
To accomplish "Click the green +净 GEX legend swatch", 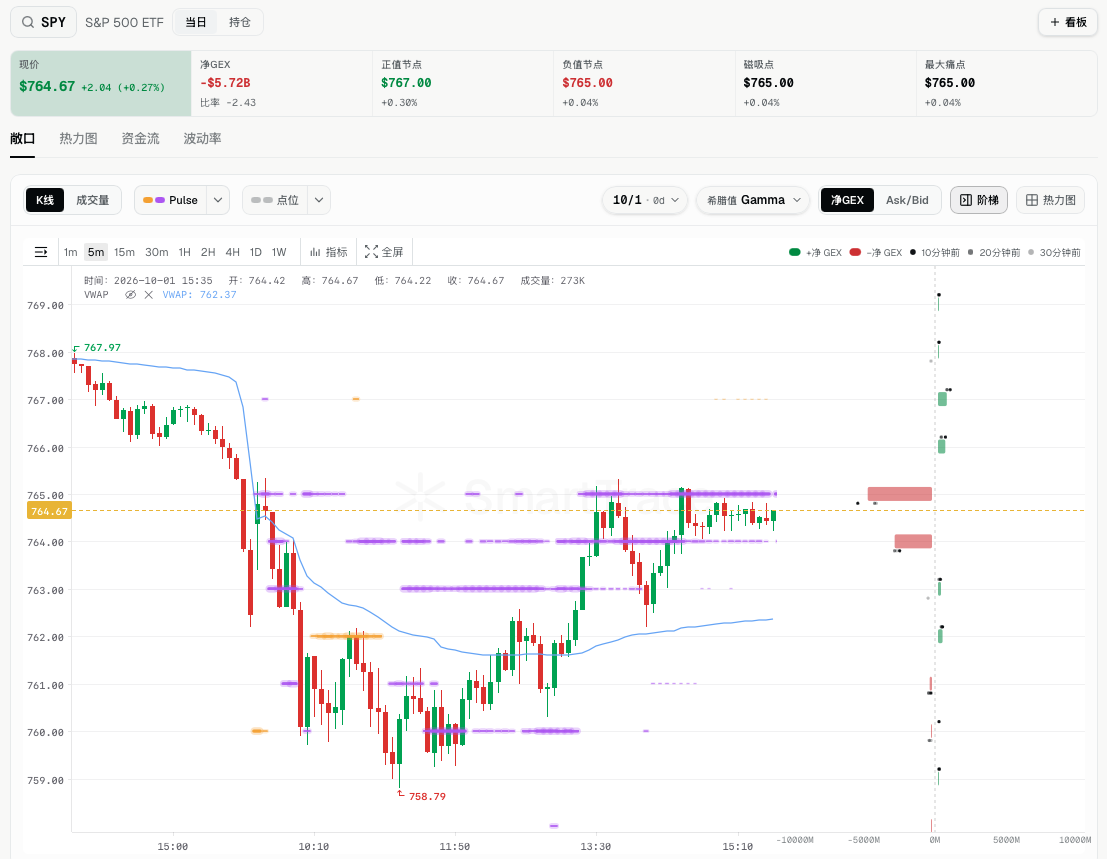I will [795, 253].
